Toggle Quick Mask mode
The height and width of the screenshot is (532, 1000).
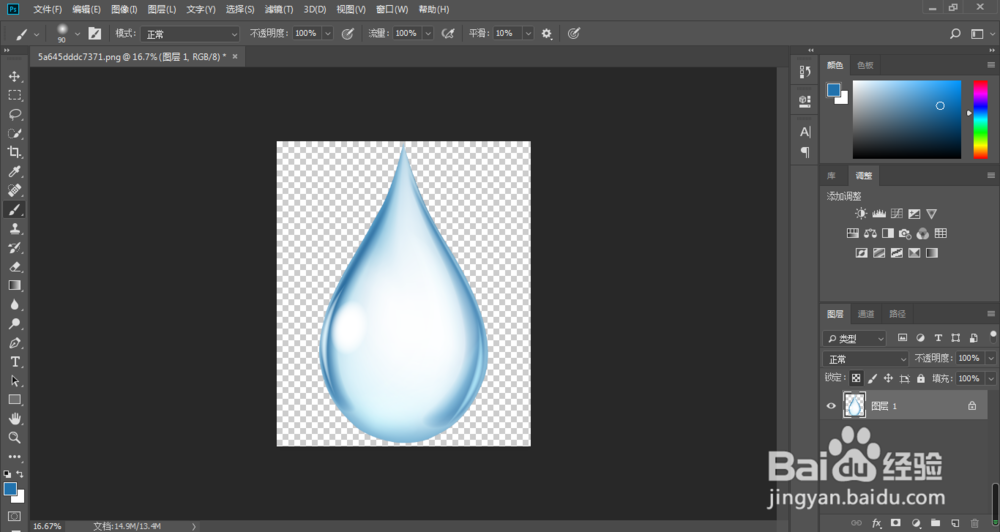click(x=14, y=515)
